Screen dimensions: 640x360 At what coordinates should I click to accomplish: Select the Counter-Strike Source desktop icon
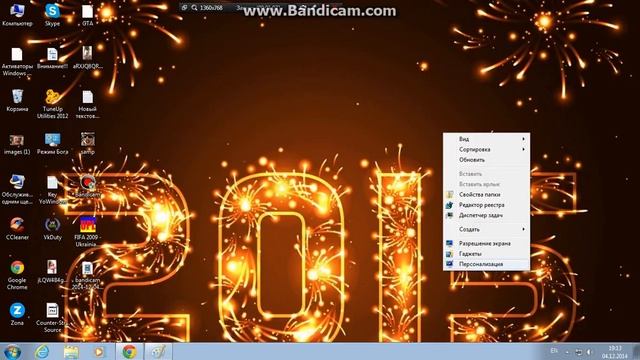point(52,318)
